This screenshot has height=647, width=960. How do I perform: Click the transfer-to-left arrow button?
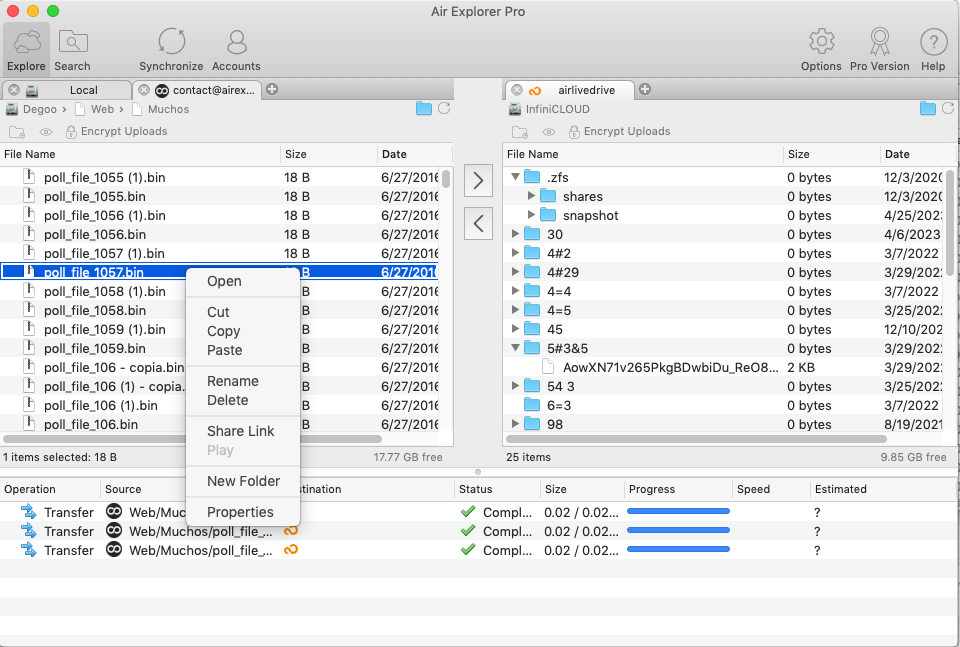pos(478,223)
